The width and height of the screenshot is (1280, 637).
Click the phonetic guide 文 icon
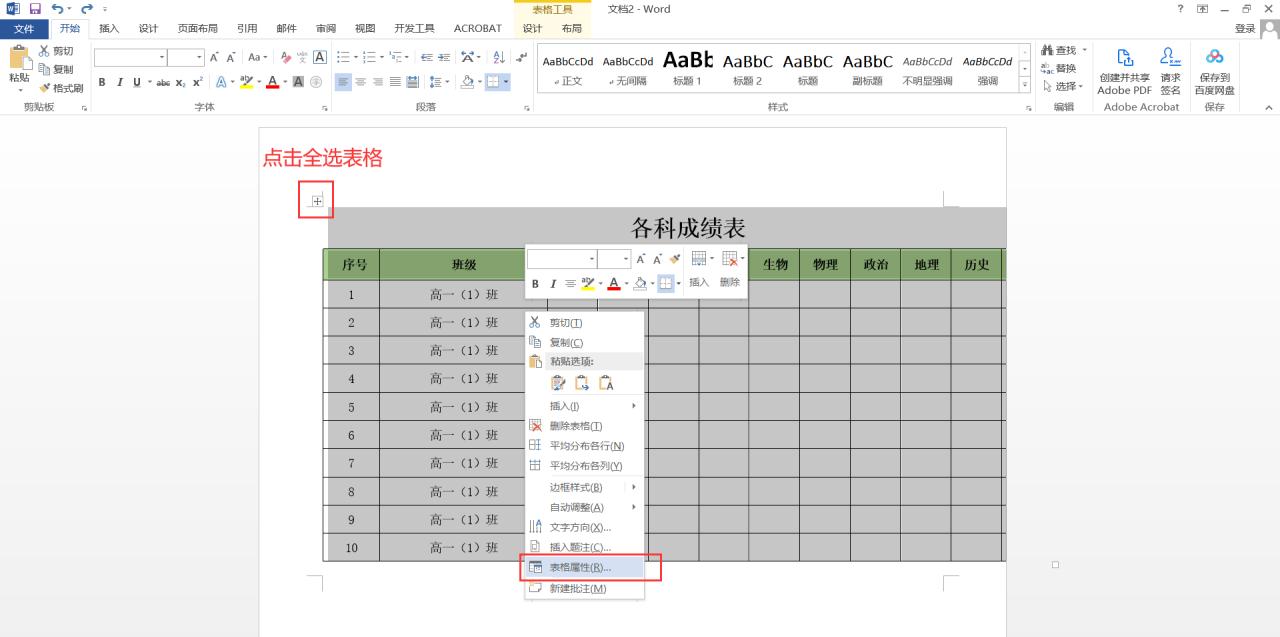click(x=303, y=57)
